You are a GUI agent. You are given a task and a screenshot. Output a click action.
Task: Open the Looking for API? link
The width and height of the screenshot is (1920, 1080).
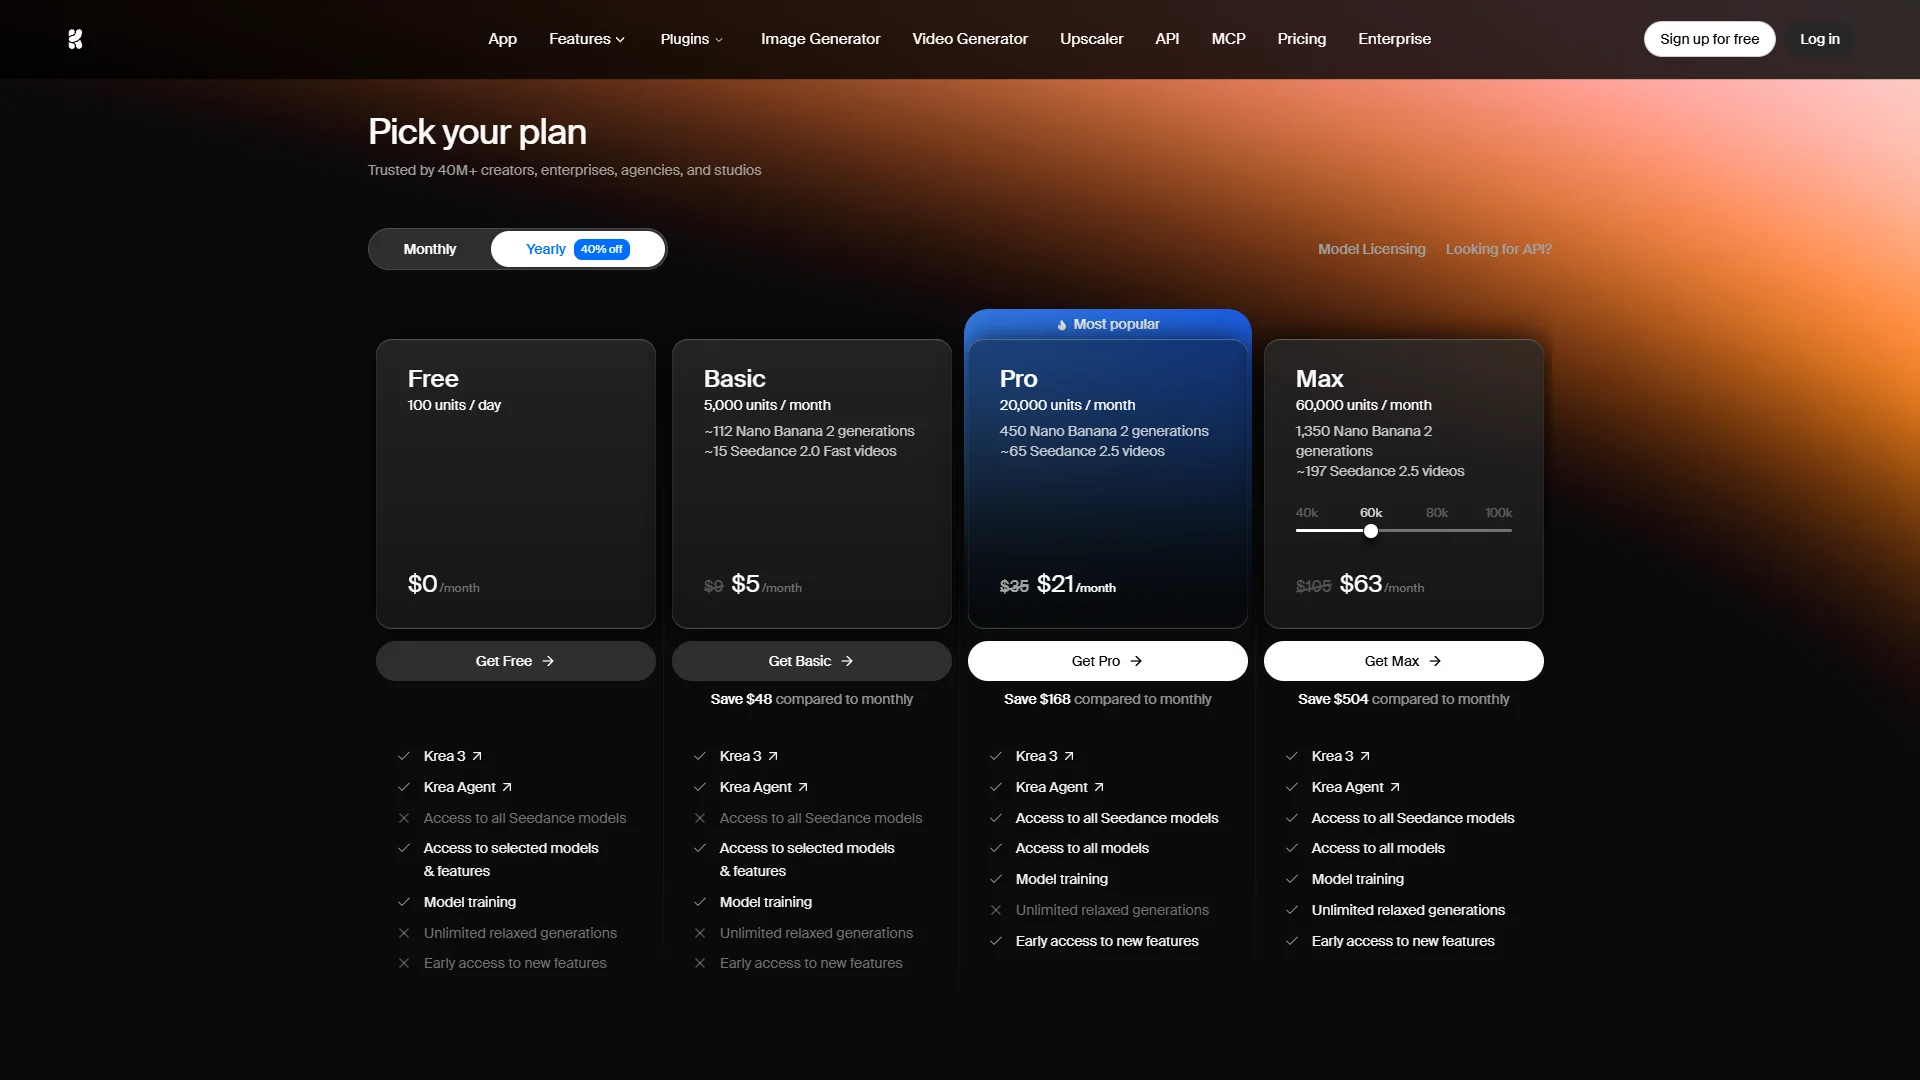coord(1498,249)
